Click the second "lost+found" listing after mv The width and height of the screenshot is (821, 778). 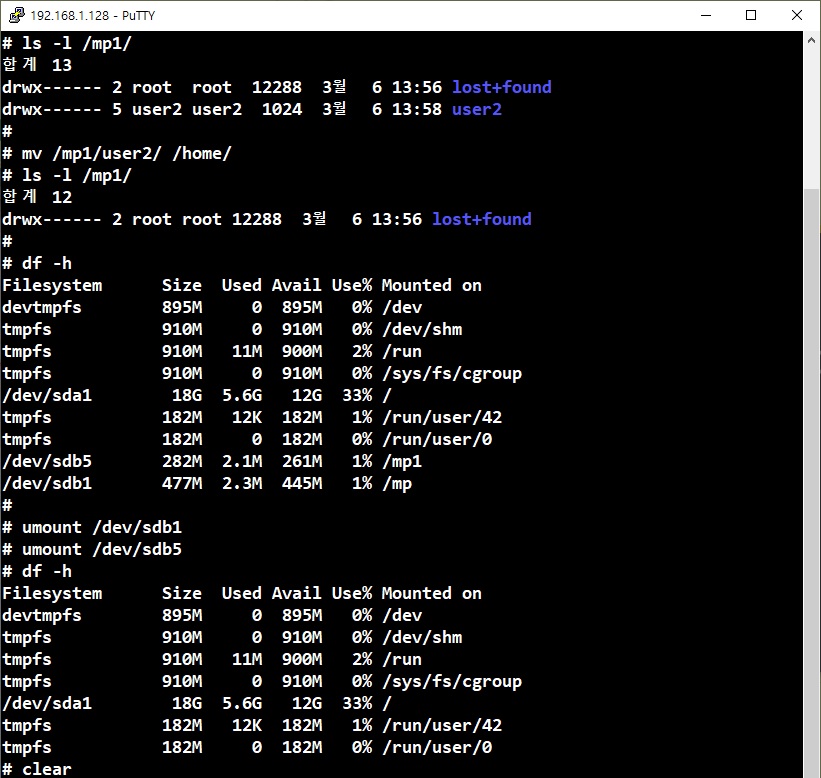coord(482,219)
